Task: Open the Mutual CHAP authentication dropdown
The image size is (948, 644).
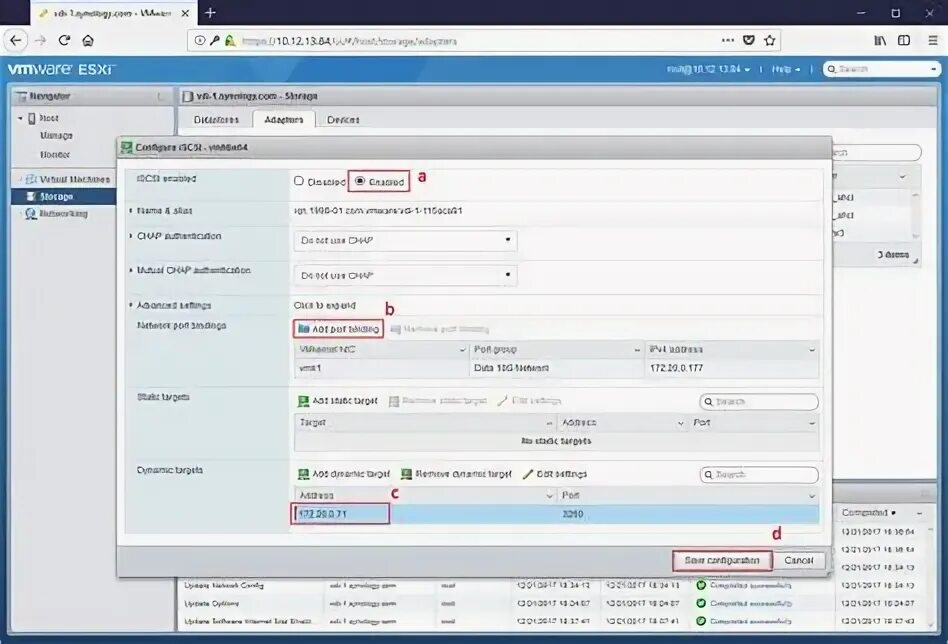Action: [x=405, y=275]
